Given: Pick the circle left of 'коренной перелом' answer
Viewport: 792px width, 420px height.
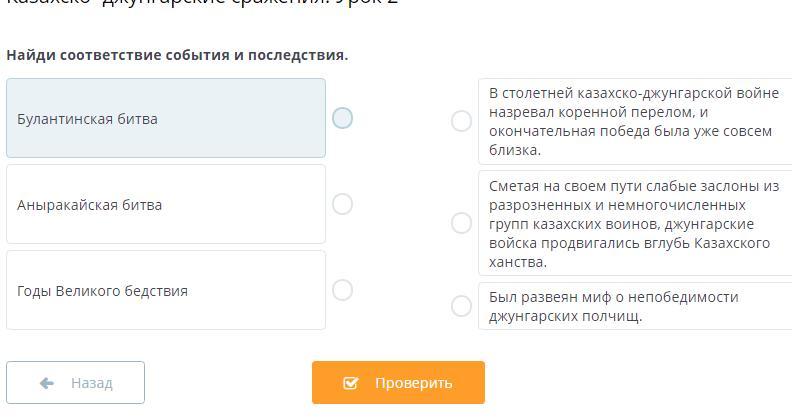Looking at the screenshot, I should point(461,121).
